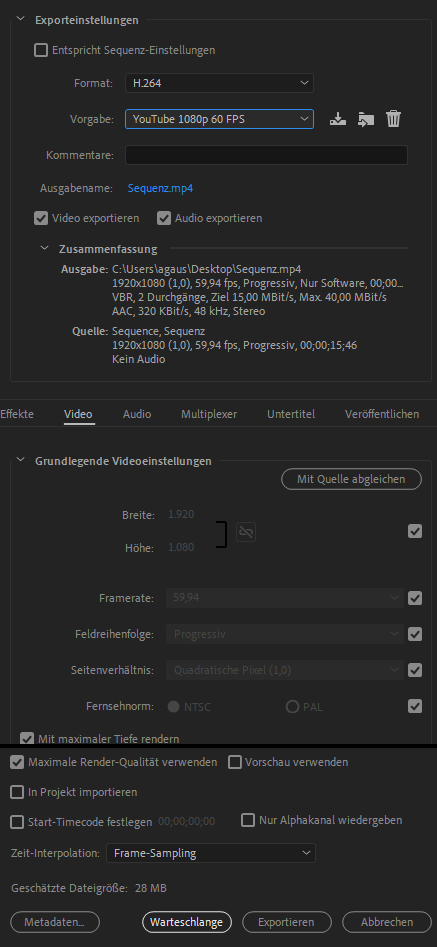Screen dimensions: 437x947
Task: Click the Exportieren button
Action: coord(287,922)
